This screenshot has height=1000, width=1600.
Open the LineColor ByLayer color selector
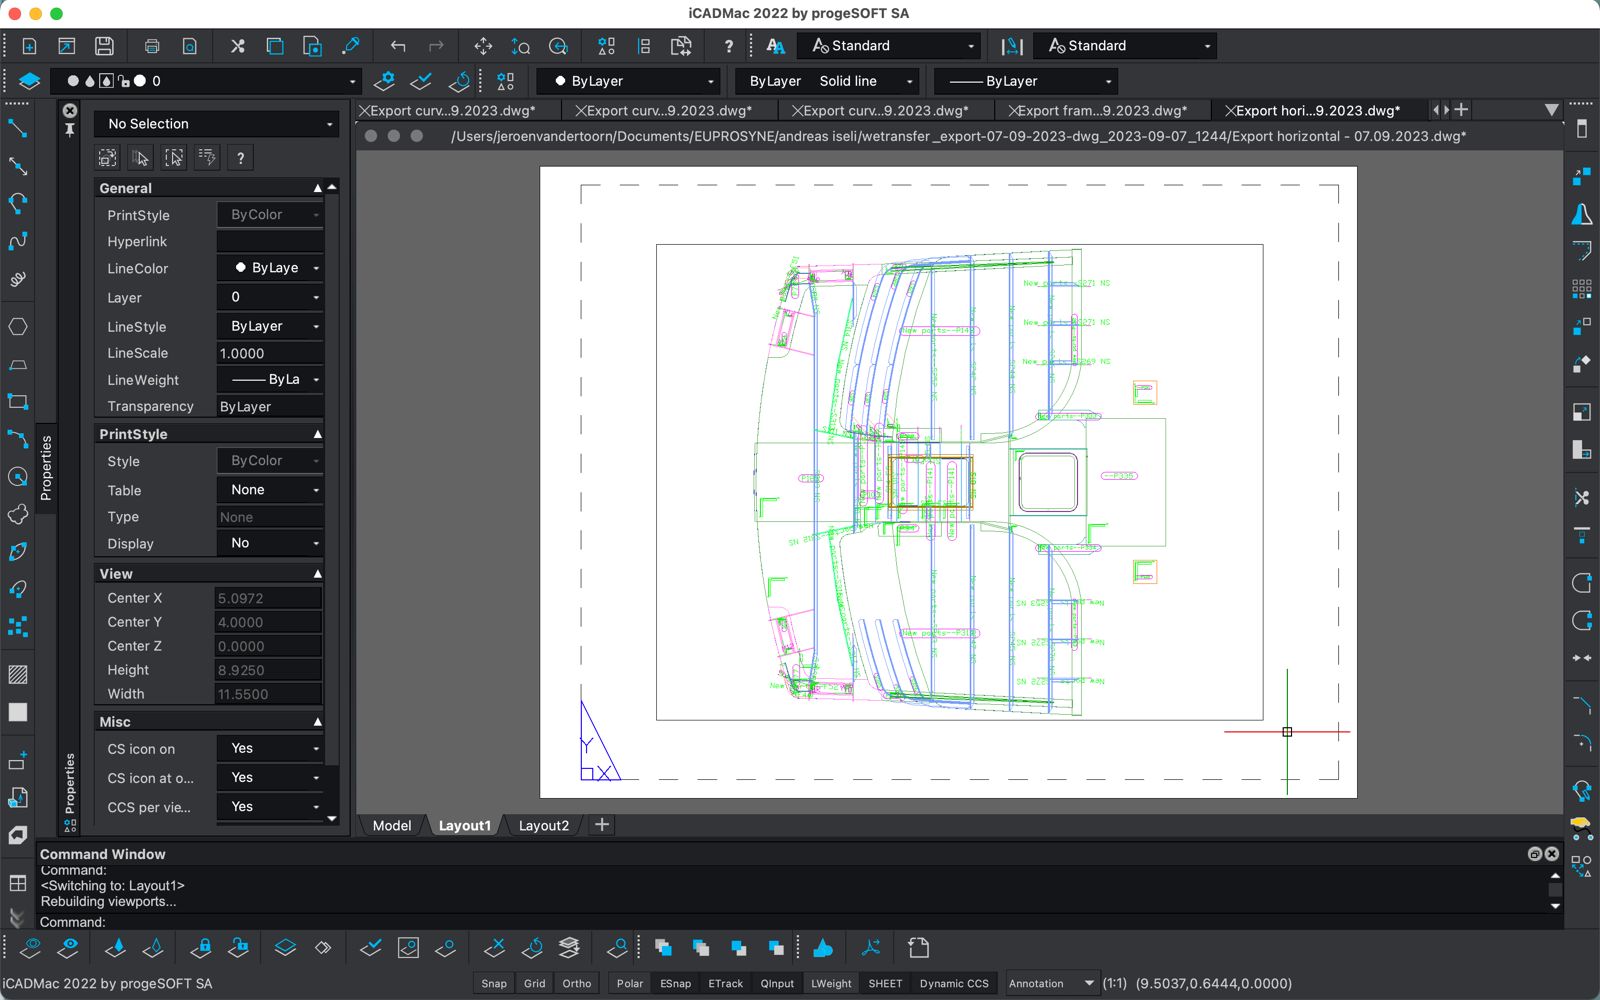(270, 268)
